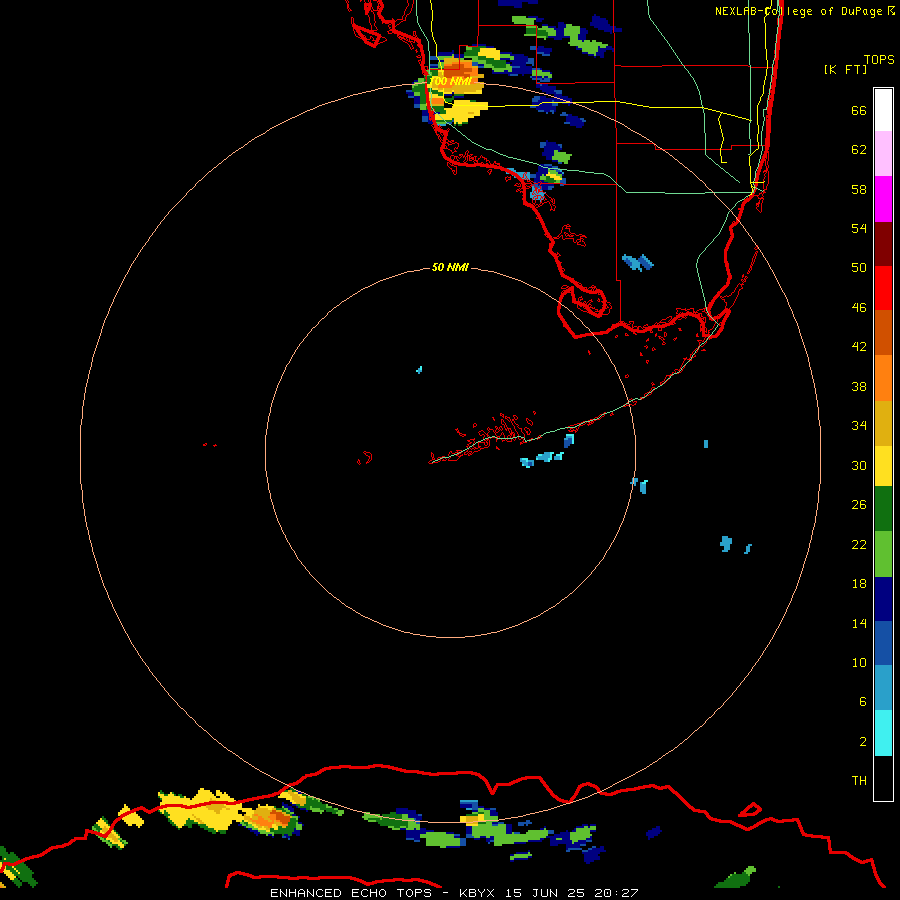Image resolution: width=900 pixels, height=900 pixels.
Task: Click the legend value 58
Action: pyautogui.click(x=859, y=189)
